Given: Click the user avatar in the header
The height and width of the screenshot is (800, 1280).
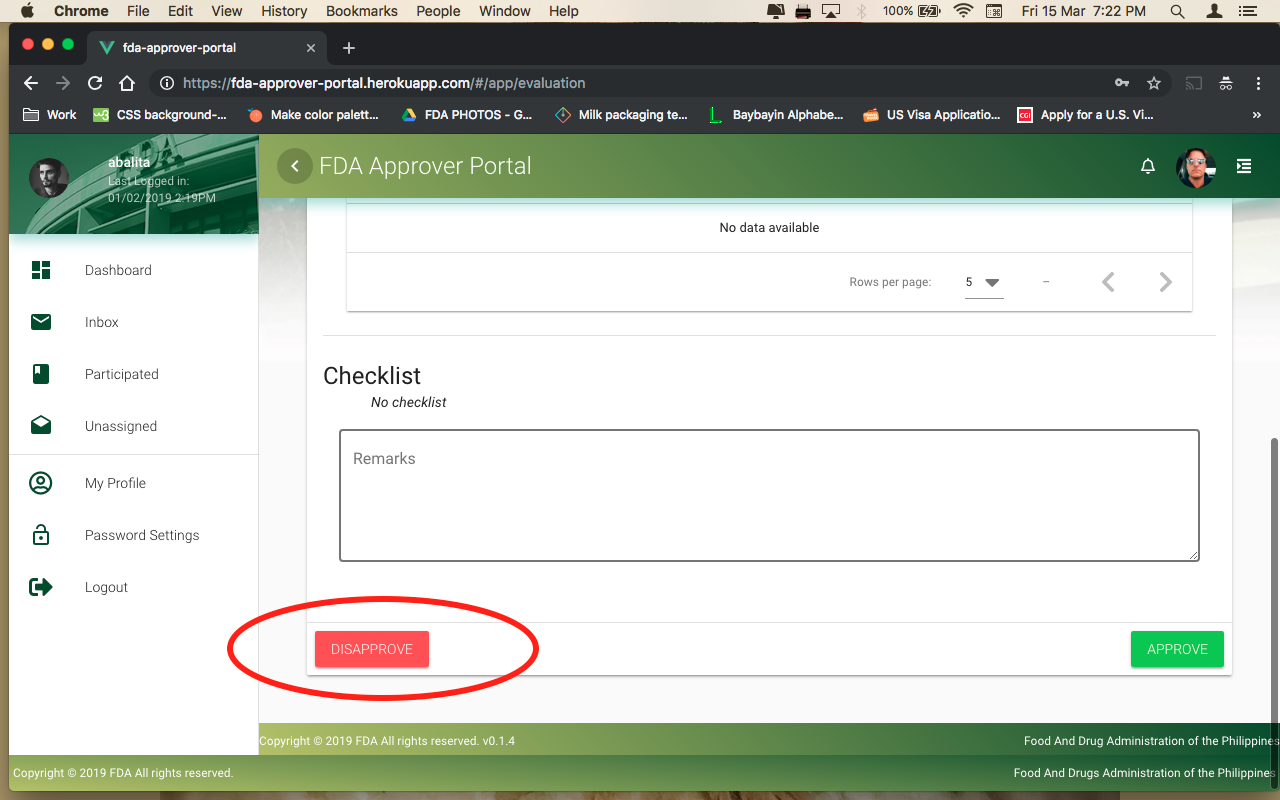Looking at the screenshot, I should coord(1196,167).
